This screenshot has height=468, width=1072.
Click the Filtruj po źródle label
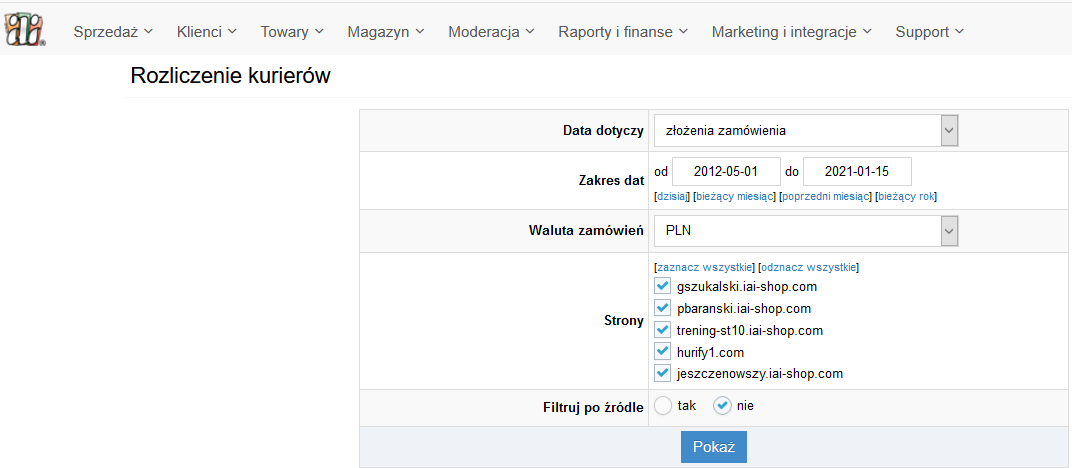593,409
